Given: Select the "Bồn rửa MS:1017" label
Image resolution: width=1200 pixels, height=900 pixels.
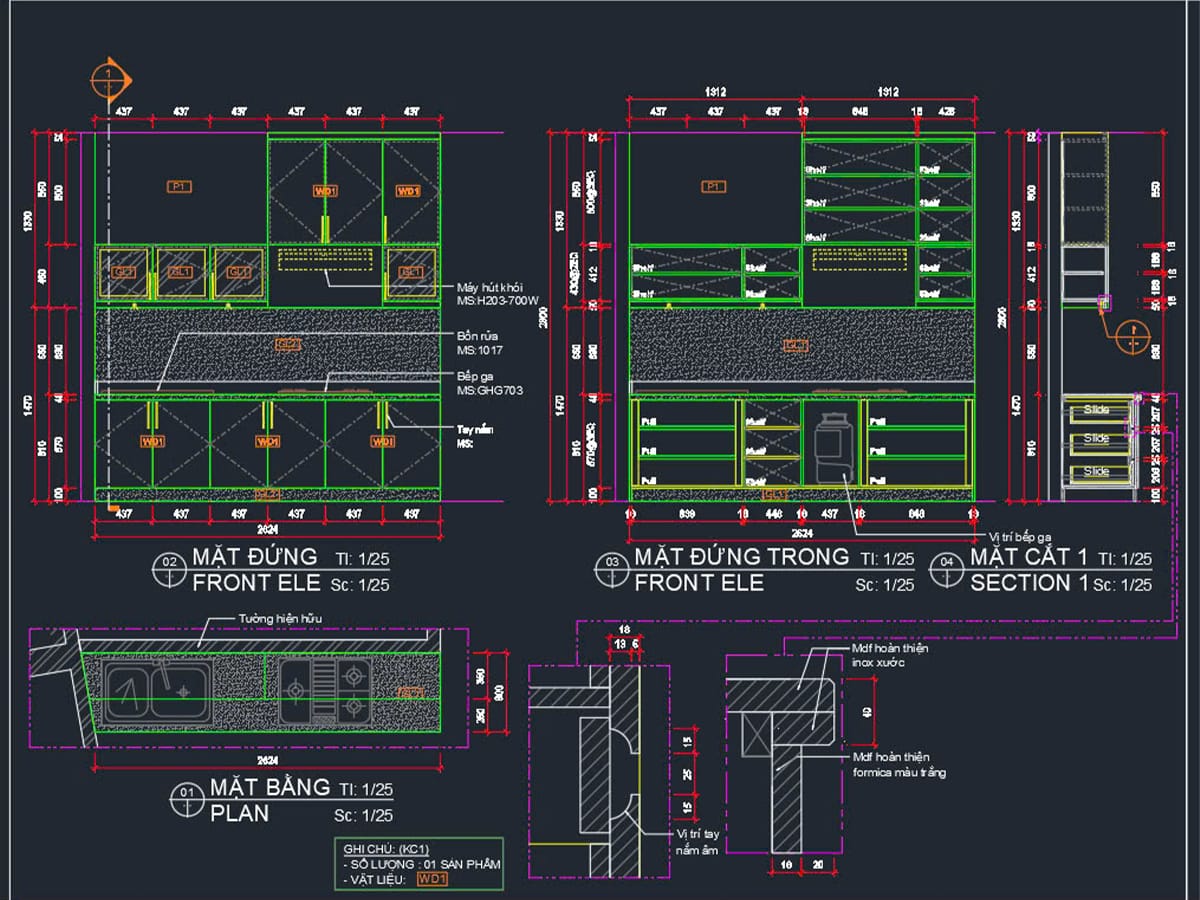Looking at the screenshot, I should point(480,344).
